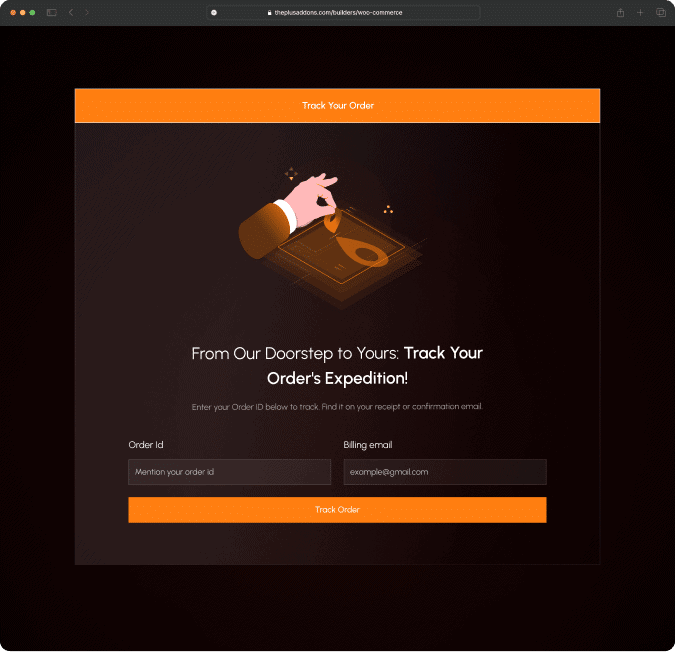Click the Share icon in Safari toolbar
The height and width of the screenshot is (652, 675).
[621, 12]
